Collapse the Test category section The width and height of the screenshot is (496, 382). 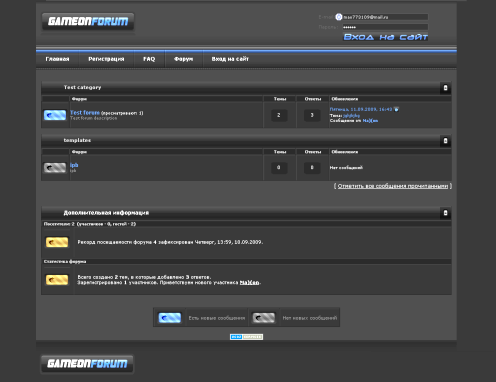click(445, 88)
